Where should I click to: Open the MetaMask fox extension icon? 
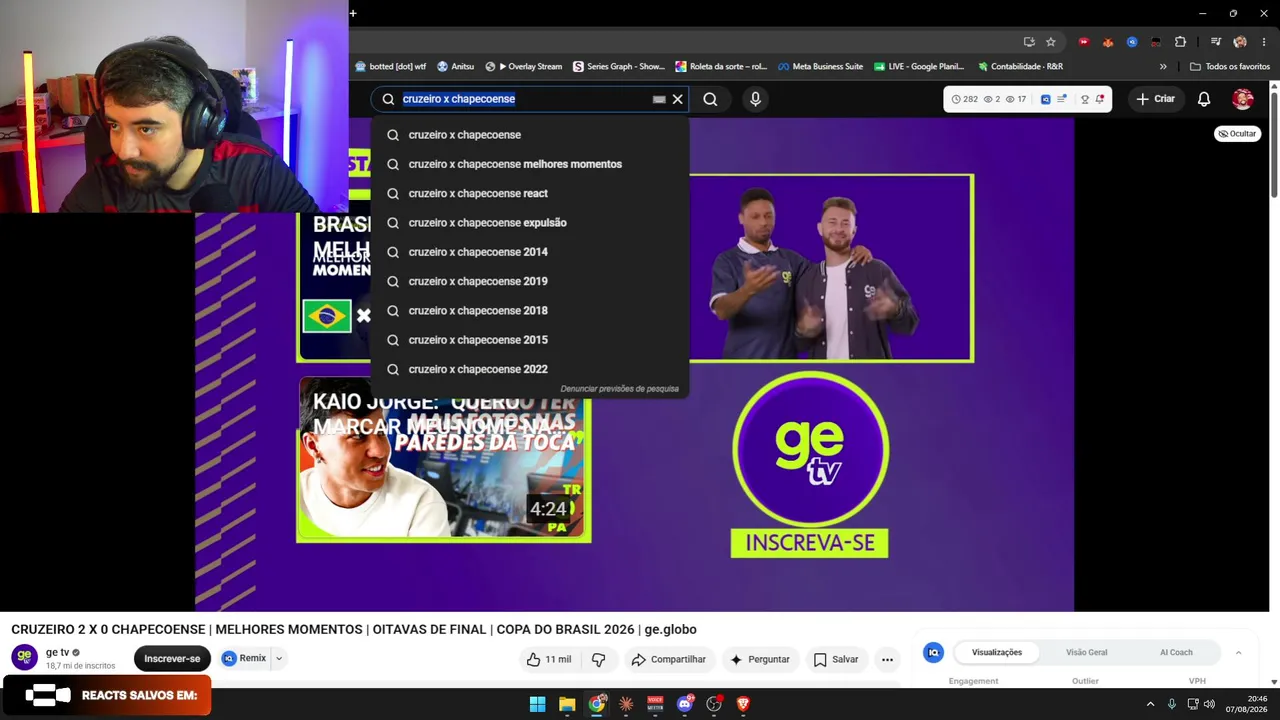[x=1108, y=42]
